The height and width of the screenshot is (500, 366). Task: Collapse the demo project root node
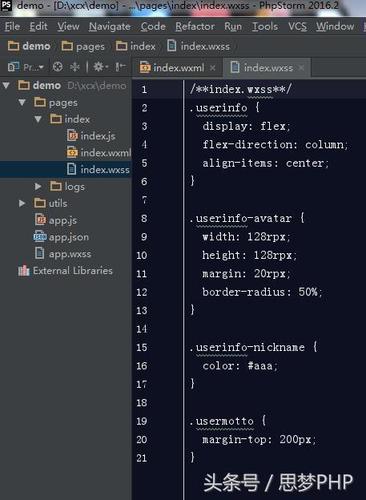(x=6, y=85)
